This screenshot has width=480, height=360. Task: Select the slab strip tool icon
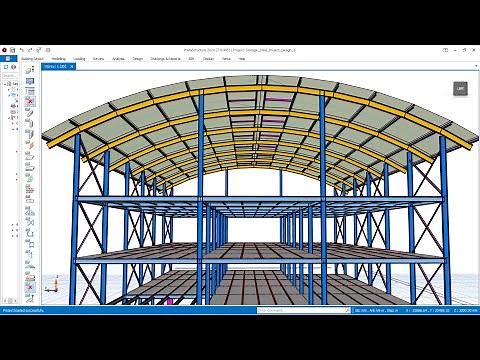click(30, 167)
